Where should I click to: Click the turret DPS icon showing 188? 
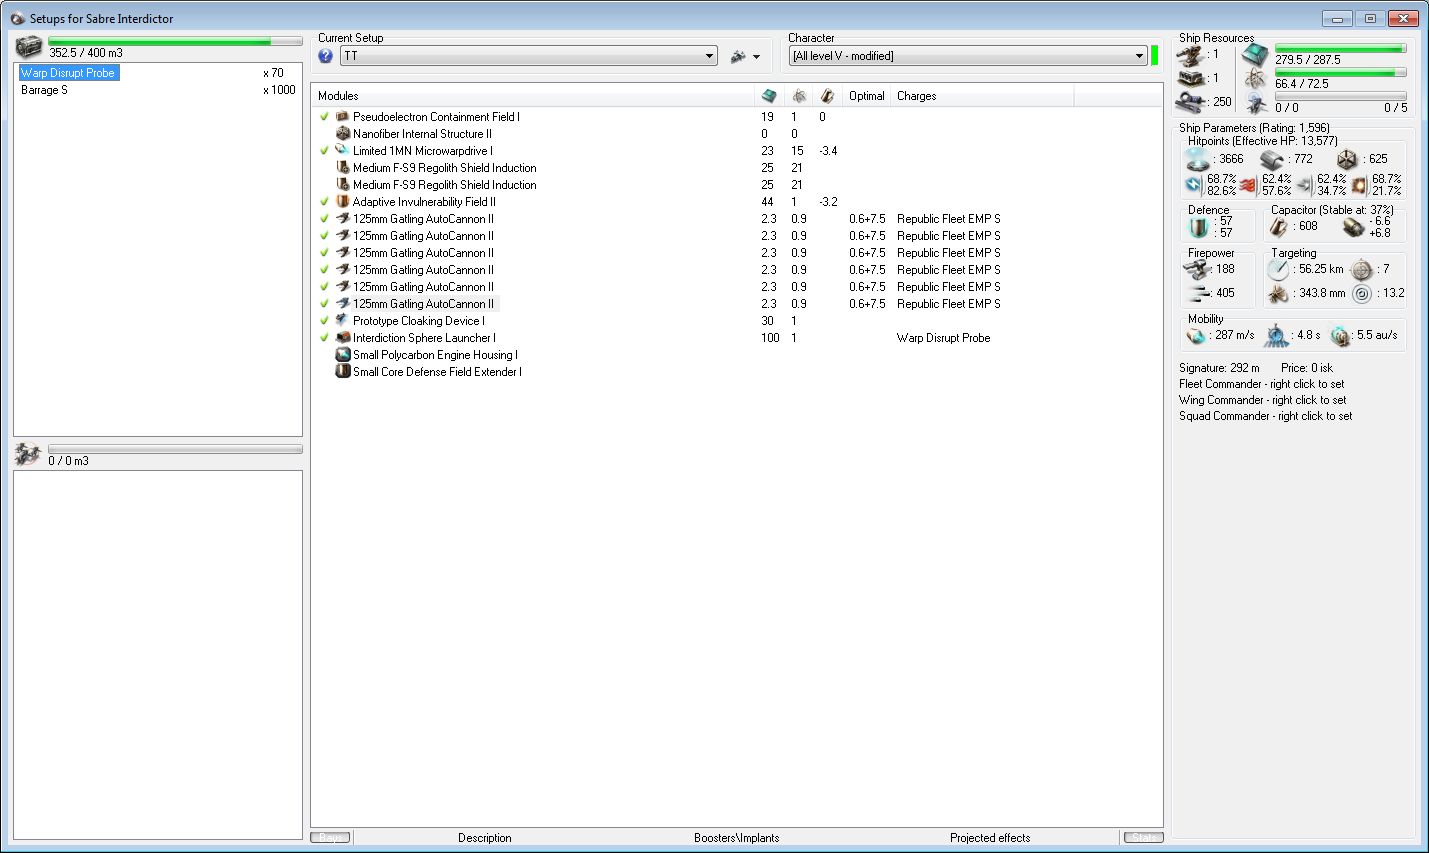point(1197,269)
